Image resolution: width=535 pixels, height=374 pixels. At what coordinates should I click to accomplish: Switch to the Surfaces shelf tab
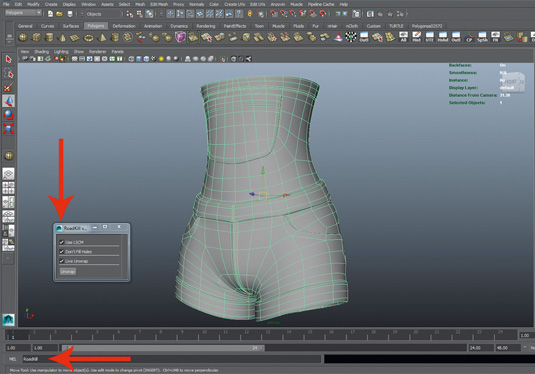click(71, 26)
